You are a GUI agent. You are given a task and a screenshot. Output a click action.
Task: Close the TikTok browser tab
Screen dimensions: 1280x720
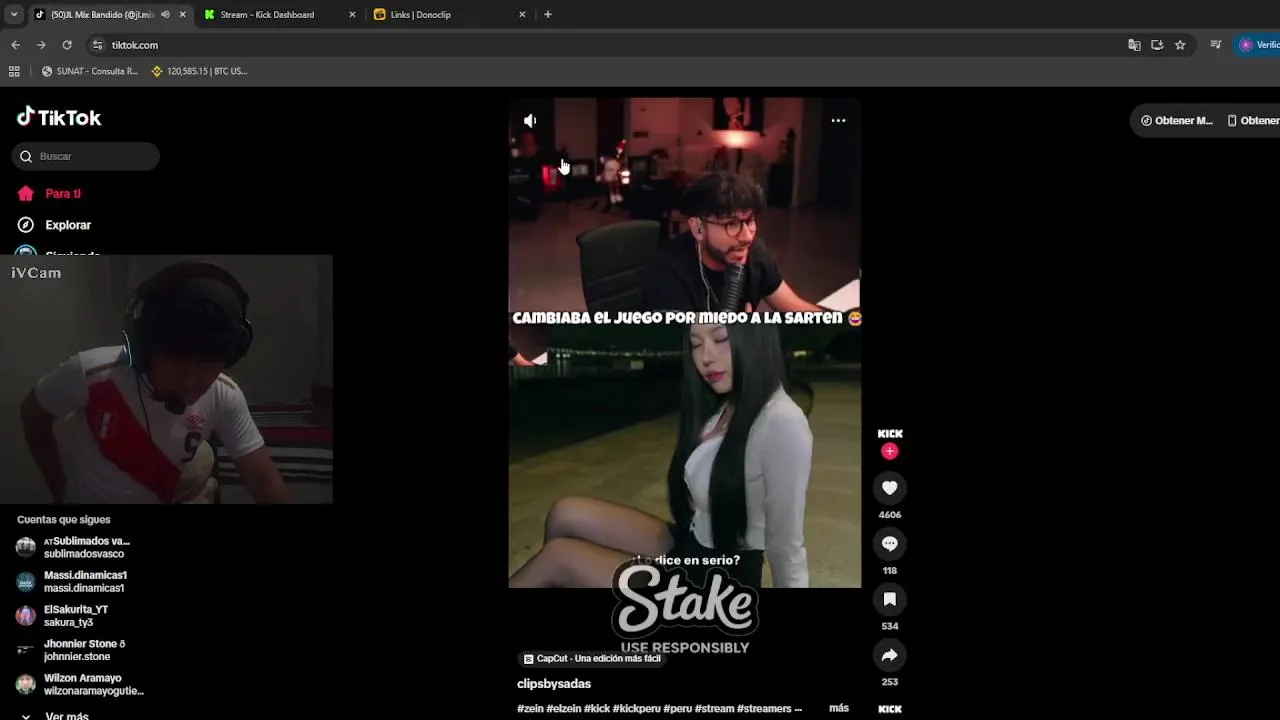click(182, 15)
